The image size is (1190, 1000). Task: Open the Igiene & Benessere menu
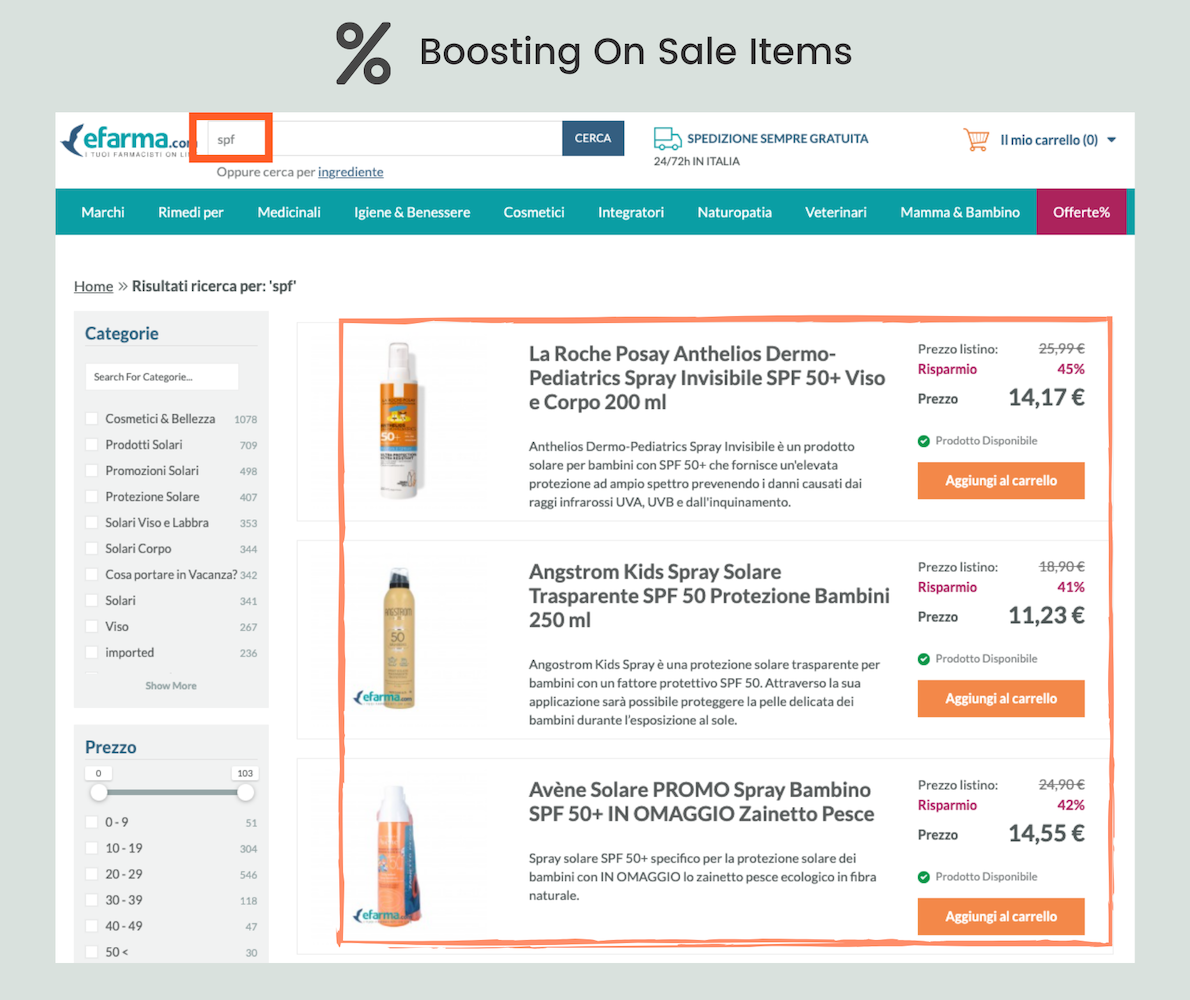pyautogui.click(x=412, y=212)
